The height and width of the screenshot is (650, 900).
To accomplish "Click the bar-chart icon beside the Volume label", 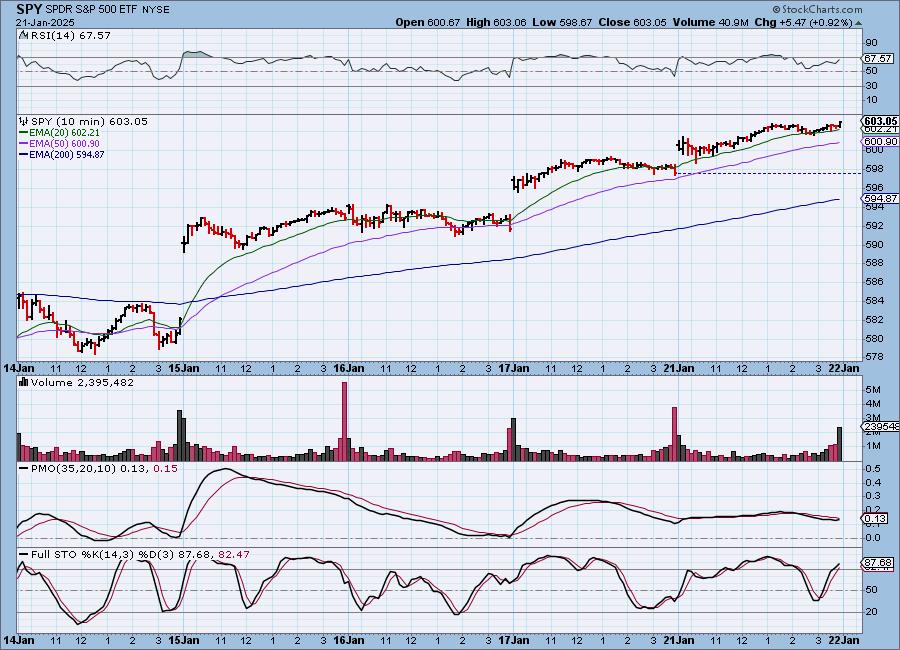I will click(24, 382).
